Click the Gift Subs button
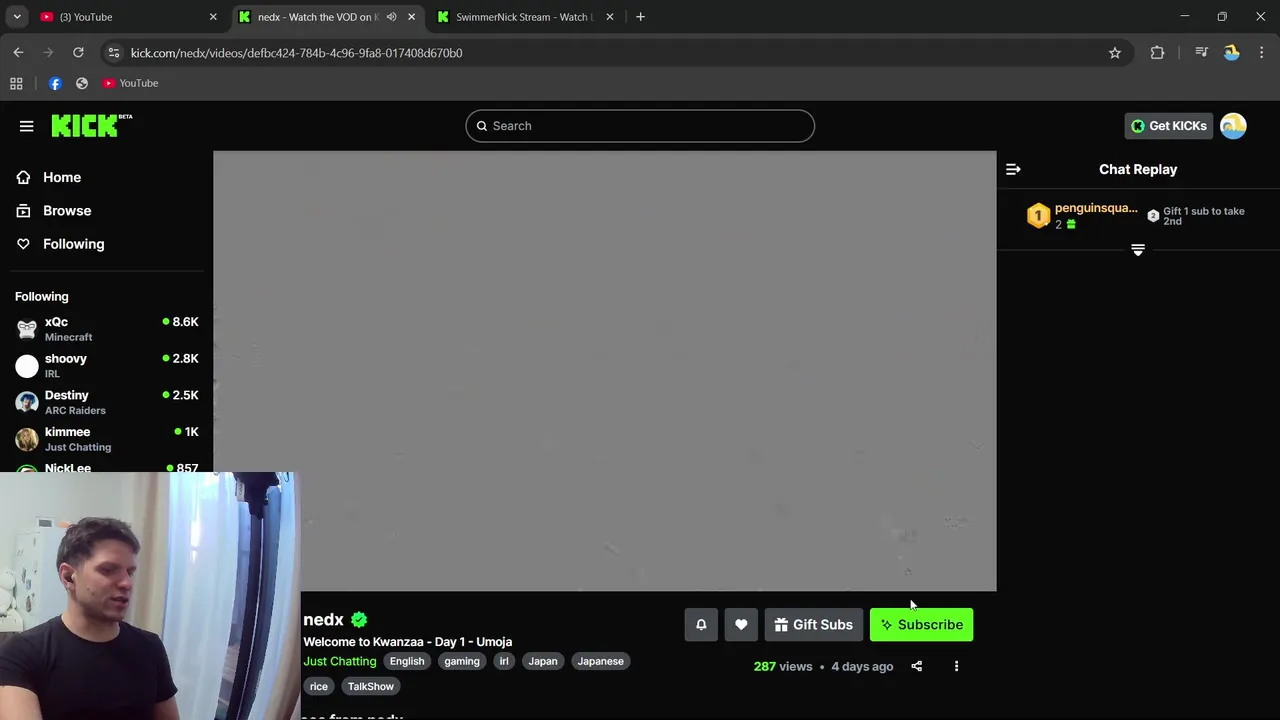Viewport: 1280px width, 720px height. pyautogui.click(x=813, y=625)
